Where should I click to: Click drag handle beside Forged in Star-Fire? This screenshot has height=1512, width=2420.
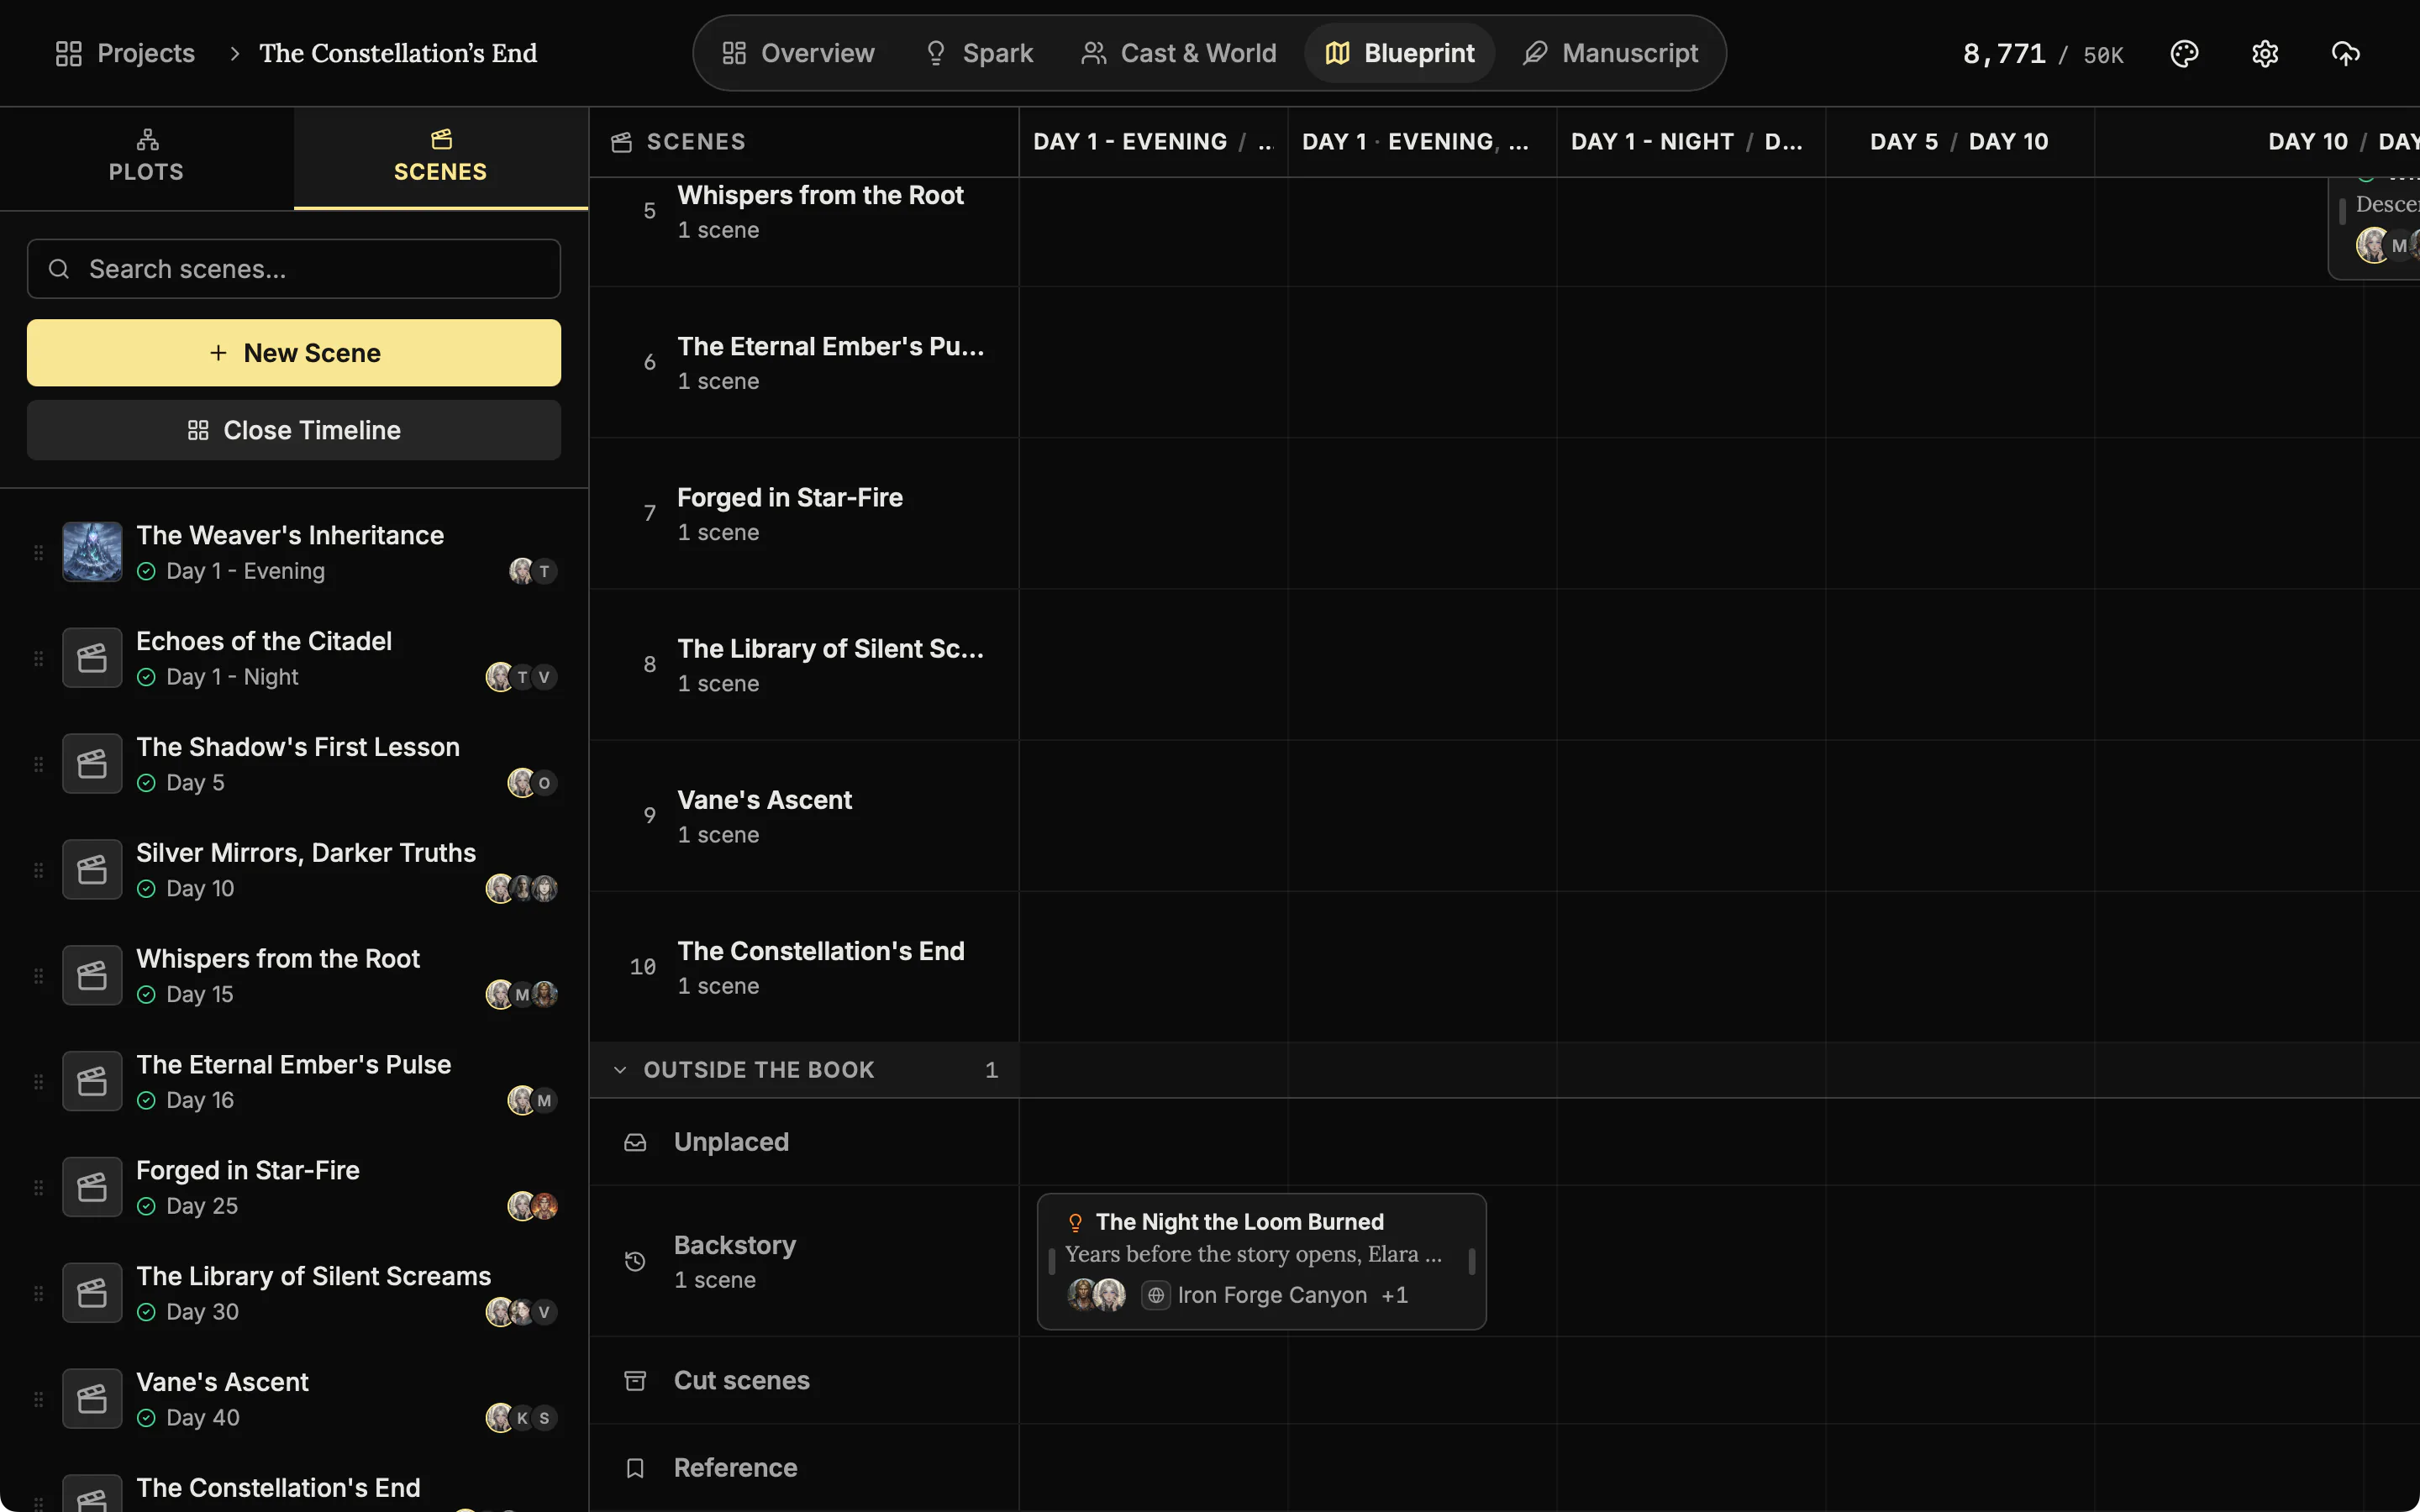coord(38,1187)
